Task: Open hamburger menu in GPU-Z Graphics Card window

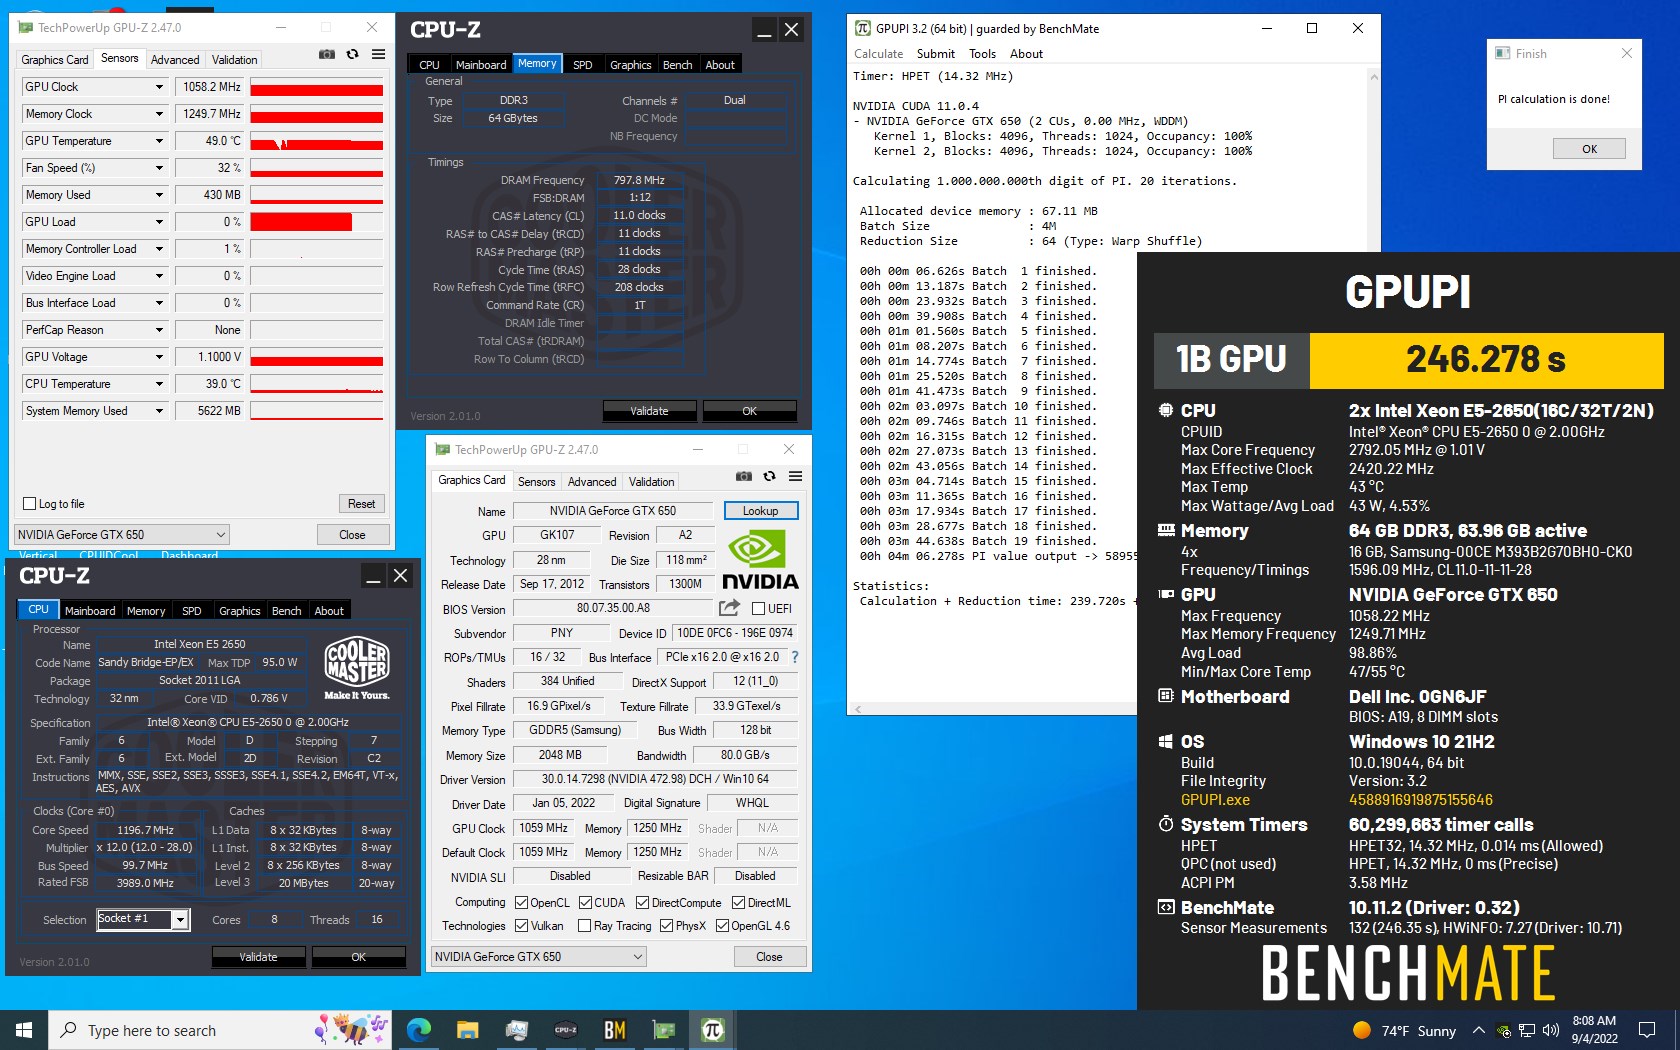Action: (x=795, y=476)
